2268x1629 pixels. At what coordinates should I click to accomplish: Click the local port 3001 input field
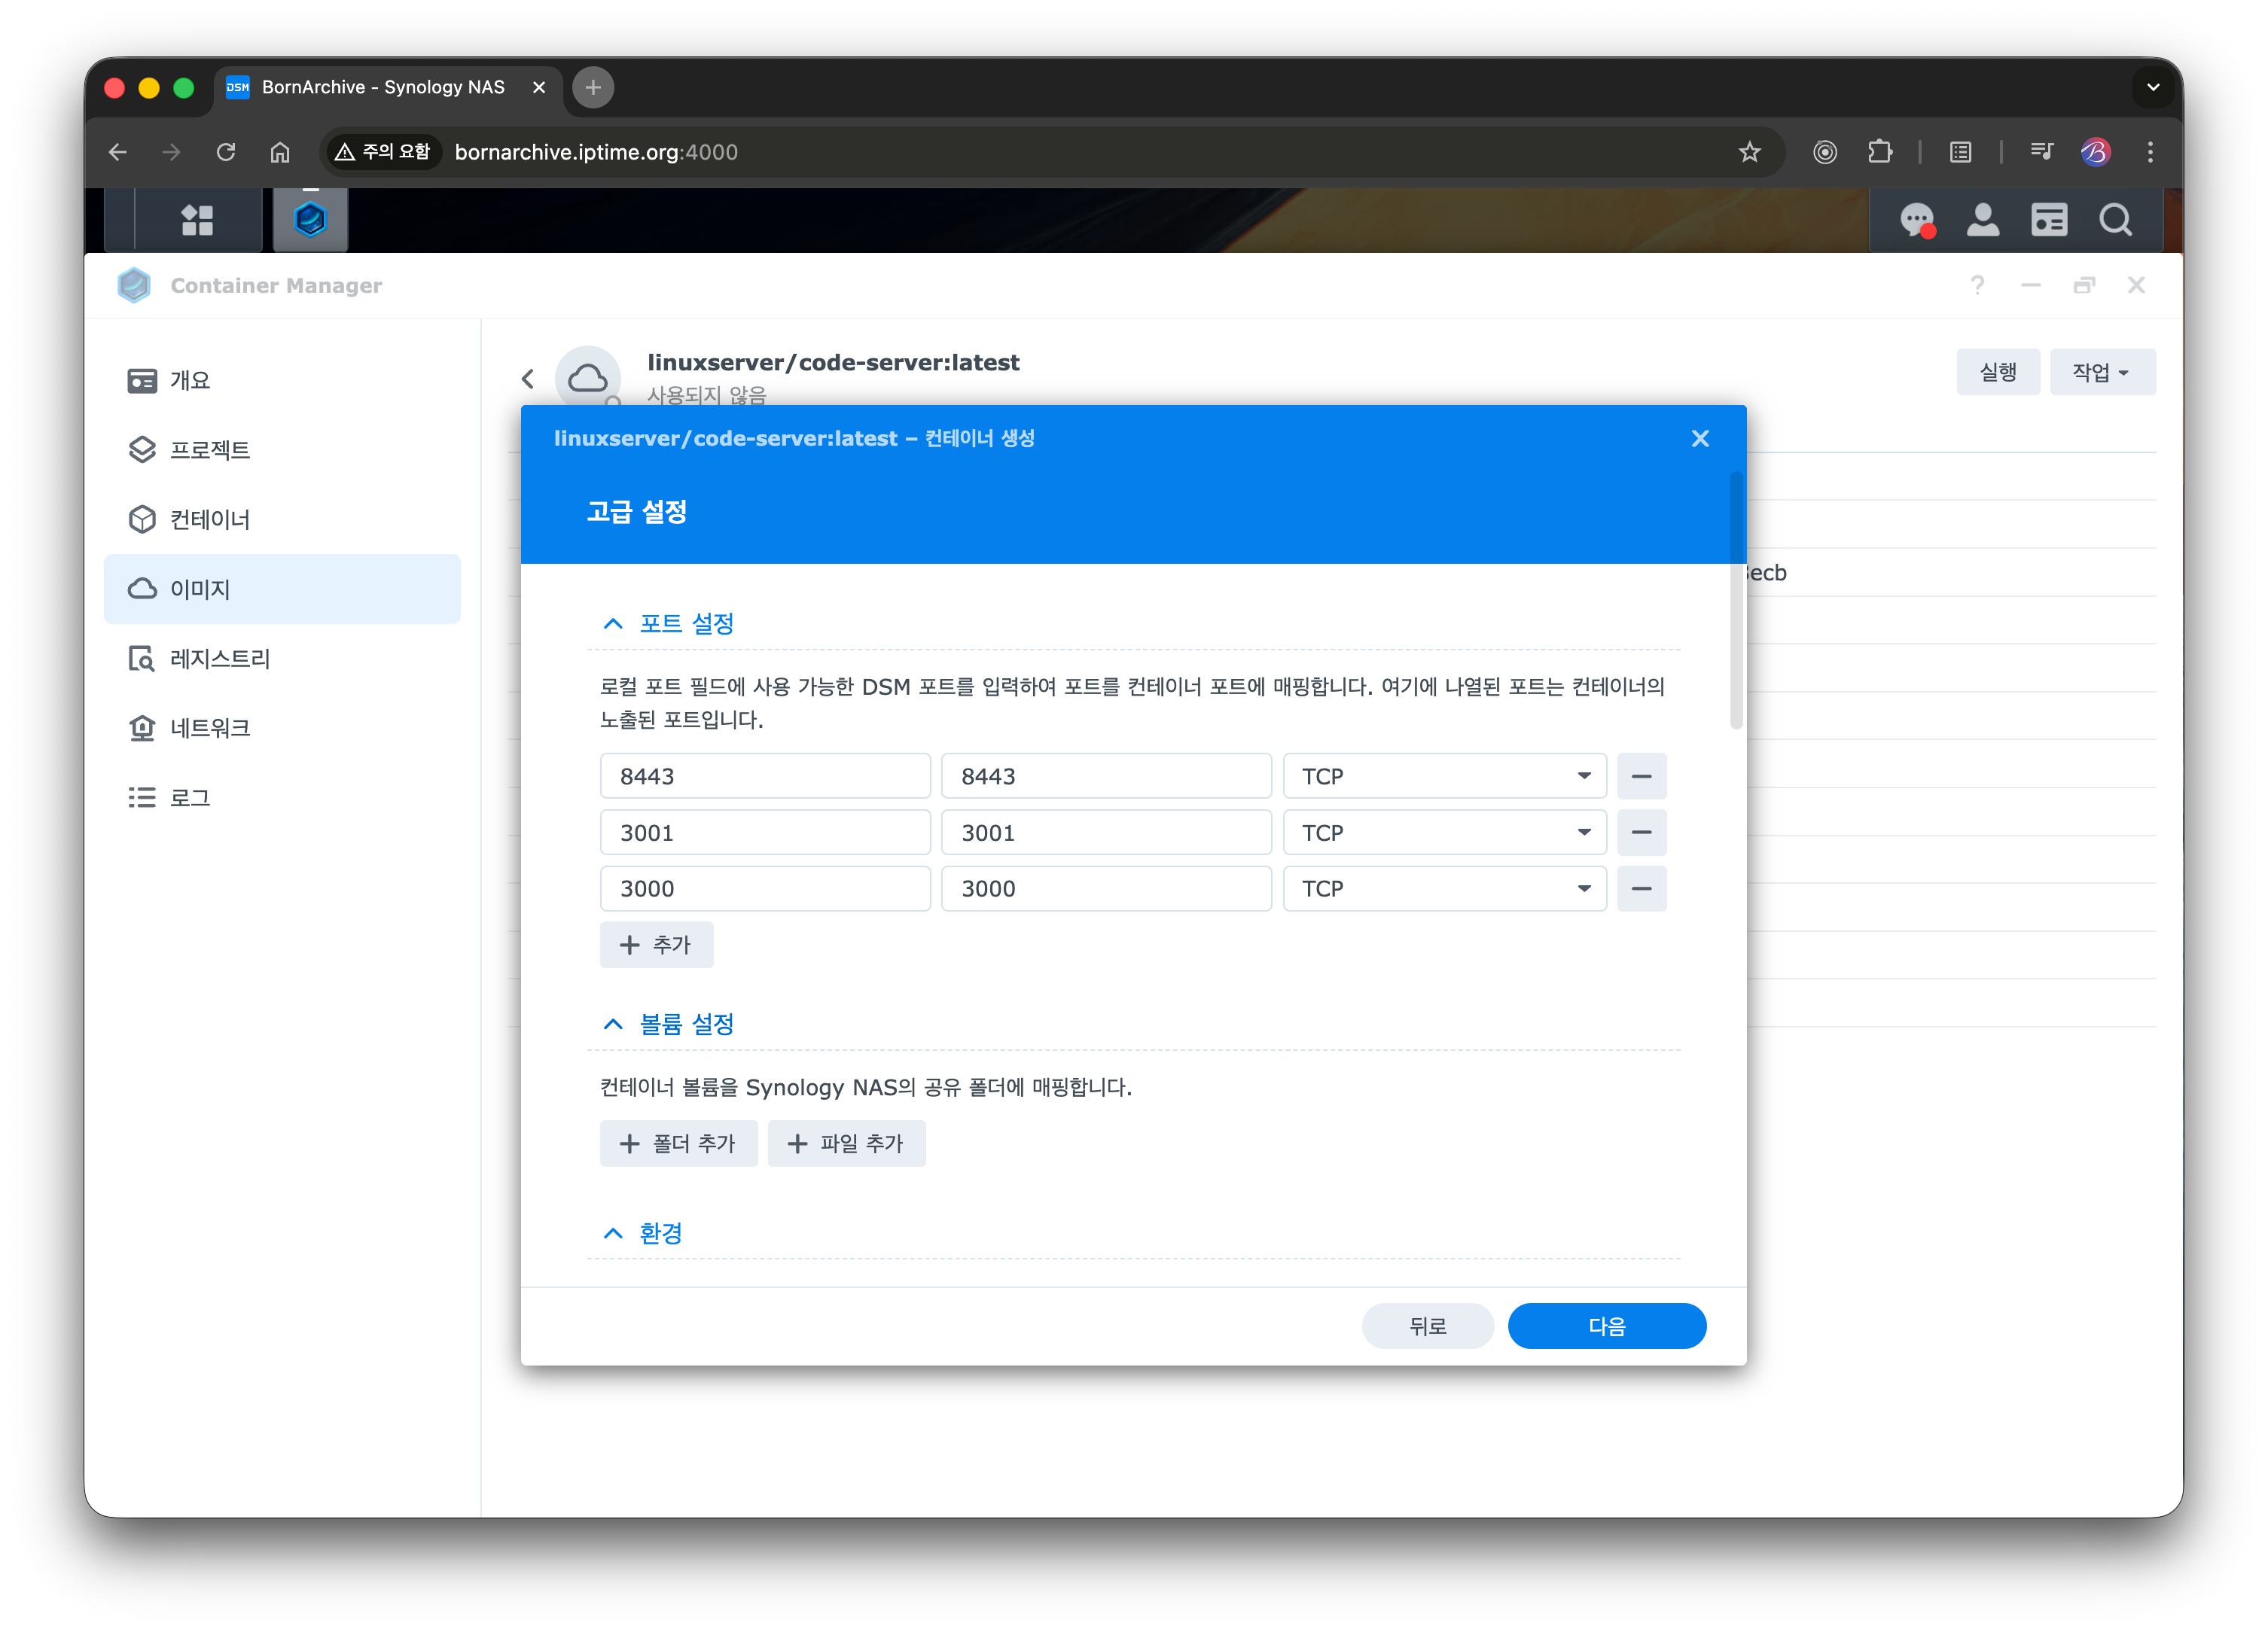[x=765, y=832]
